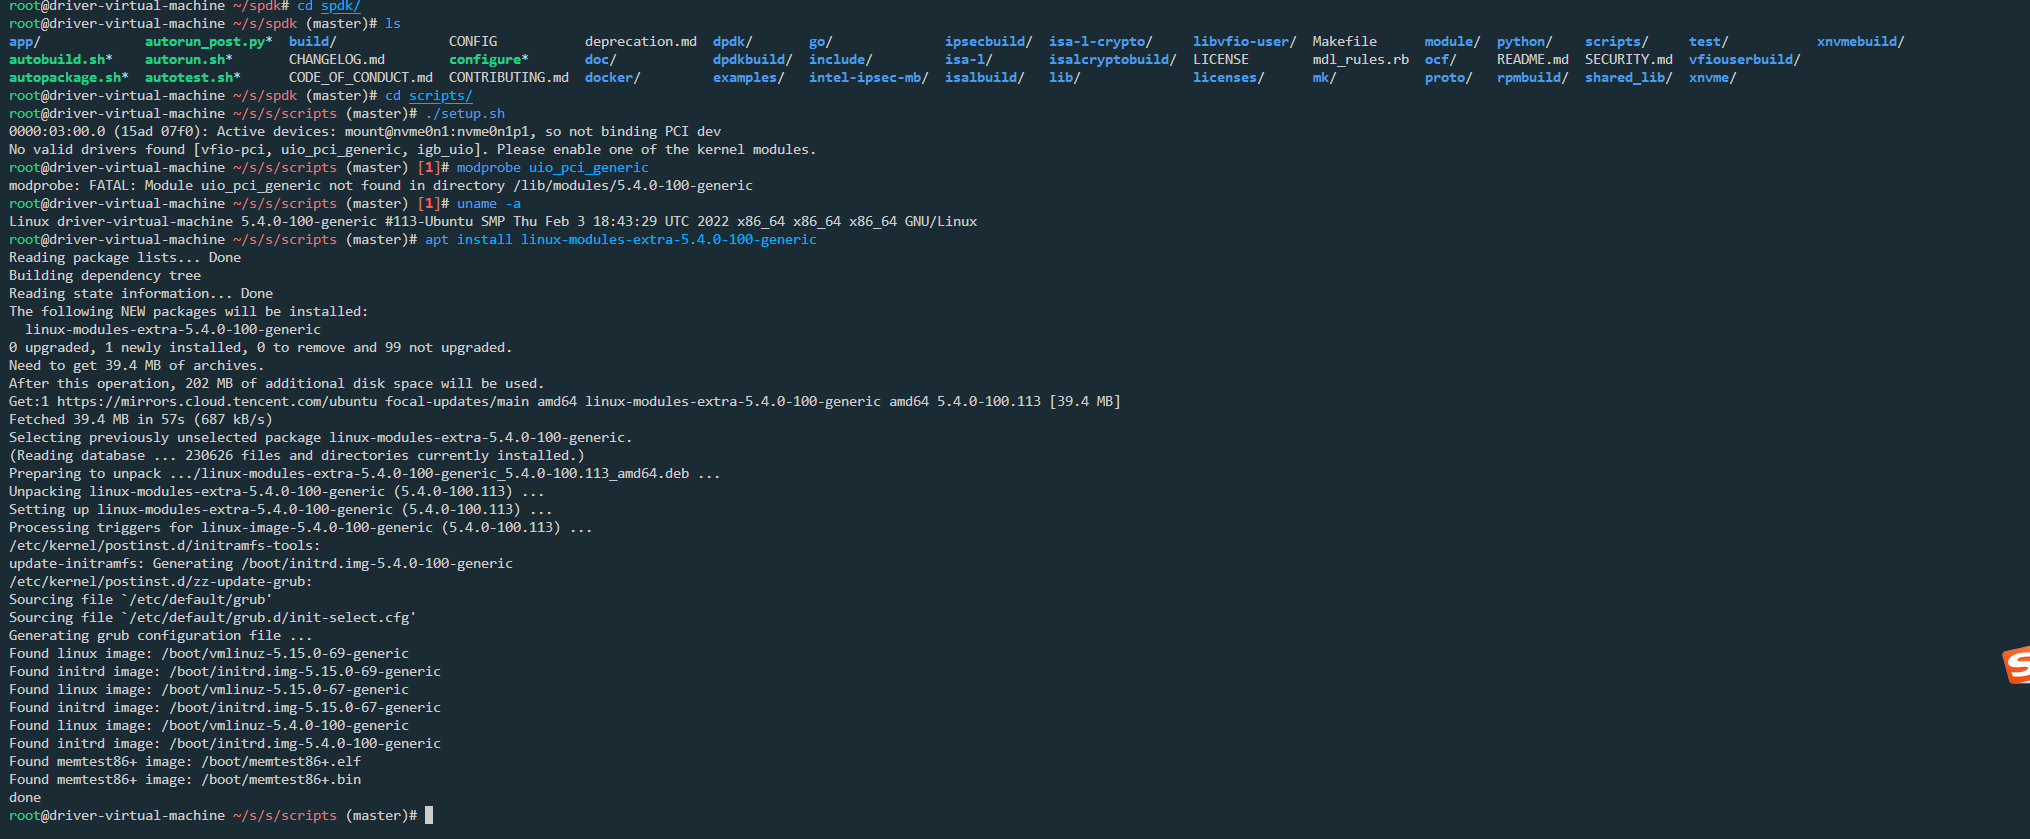The height and width of the screenshot is (839, 2030).
Task: Click the go/ directory entry
Action: pos(821,42)
